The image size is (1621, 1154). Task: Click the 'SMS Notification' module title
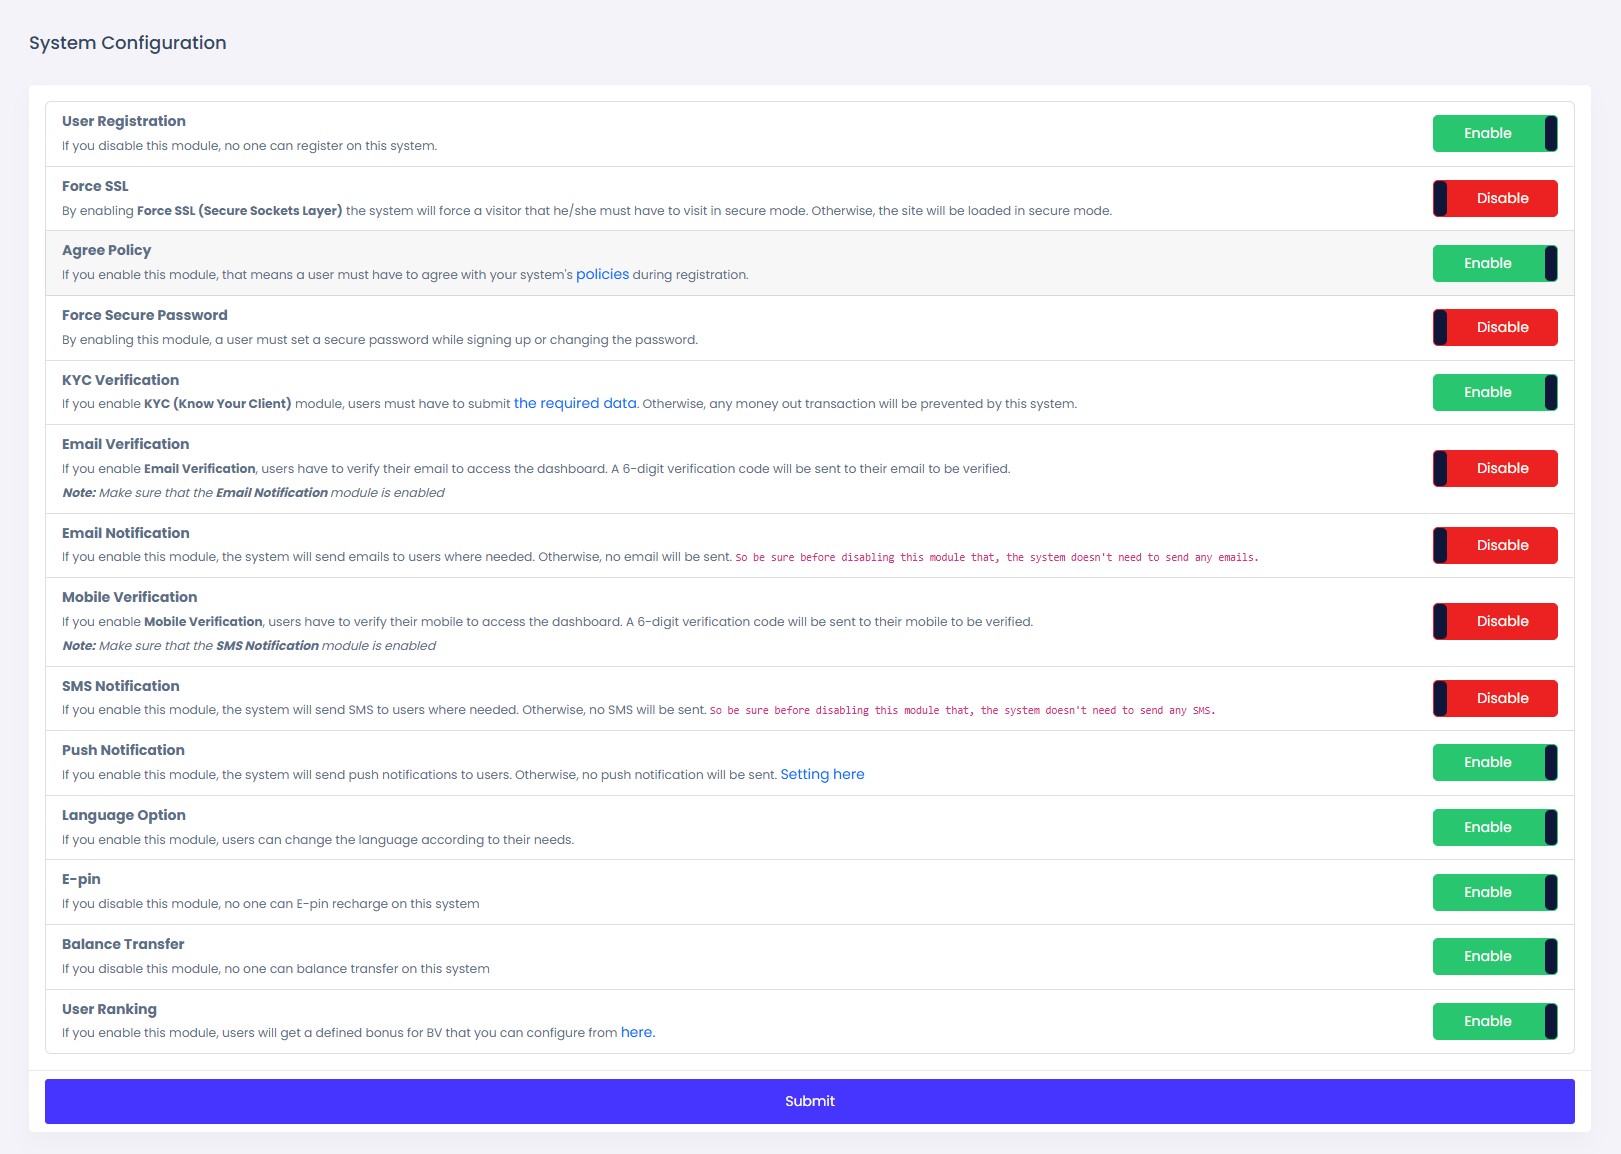120,686
